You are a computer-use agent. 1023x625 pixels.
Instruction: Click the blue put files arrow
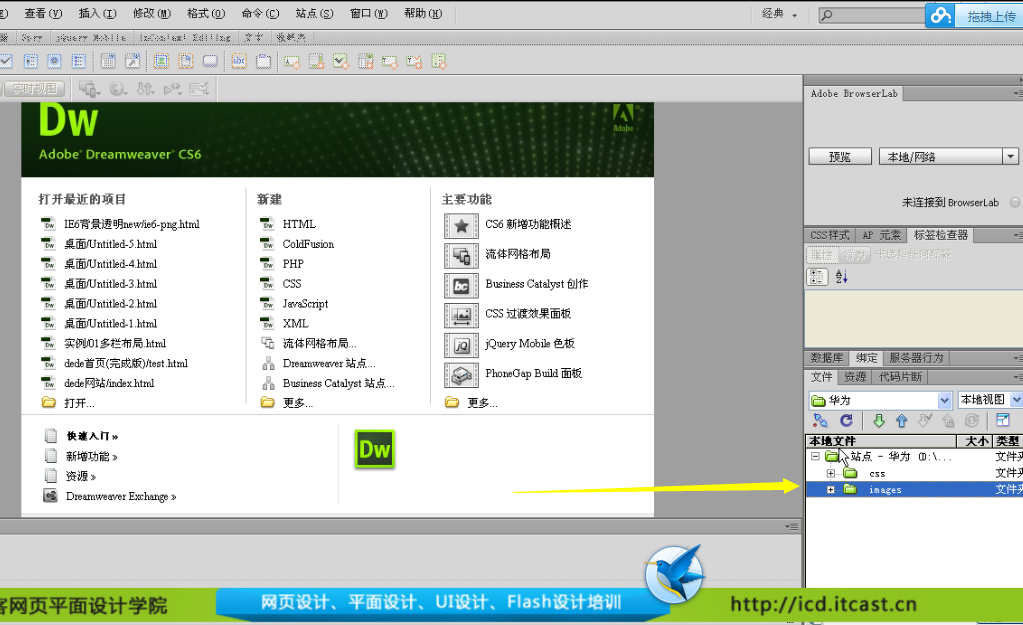902,421
